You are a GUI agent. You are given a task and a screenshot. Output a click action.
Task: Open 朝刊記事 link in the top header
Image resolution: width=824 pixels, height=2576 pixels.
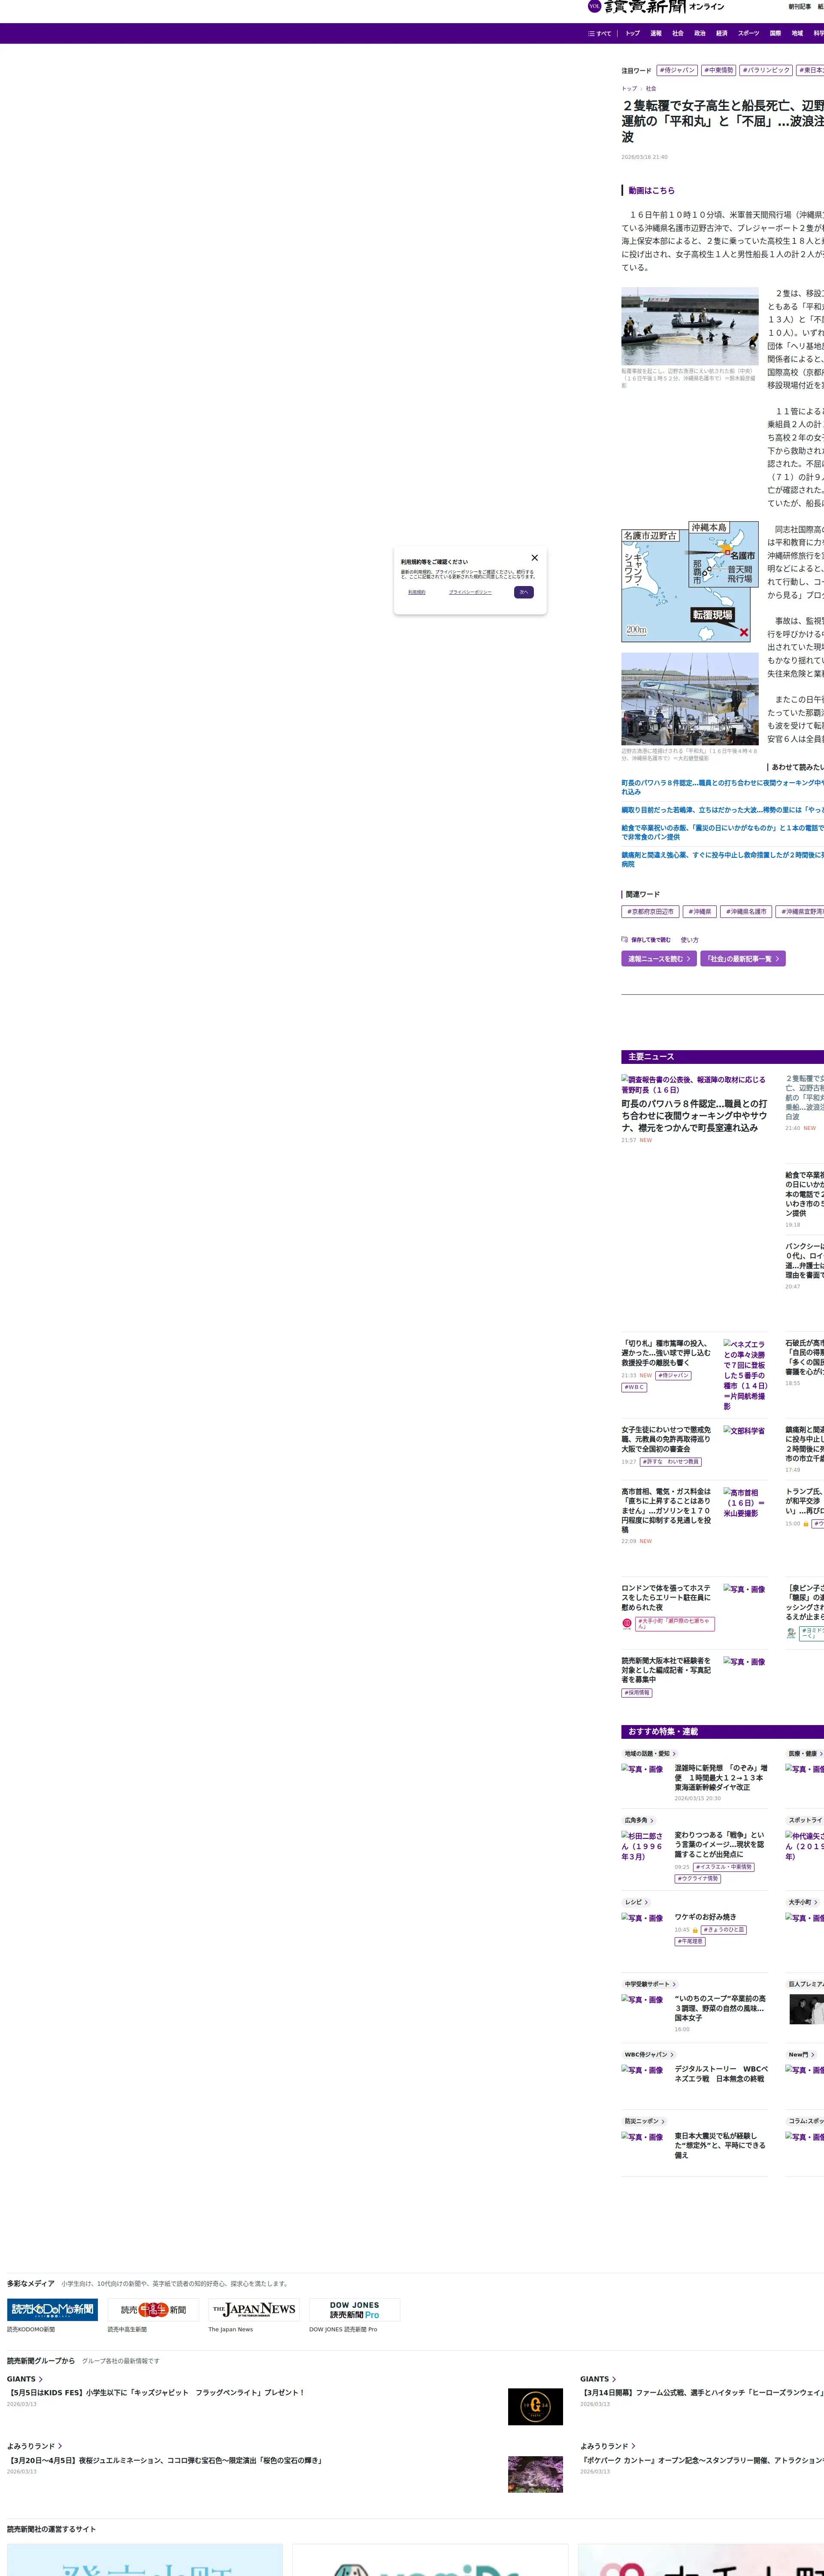pos(799,7)
